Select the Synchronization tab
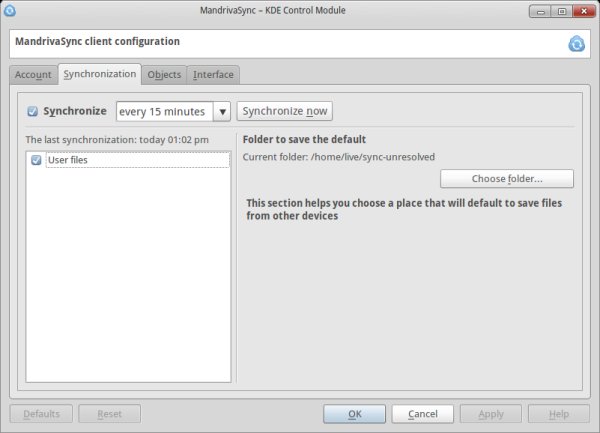Image resolution: width=600 pixels, height=433 pixels. 99,74
